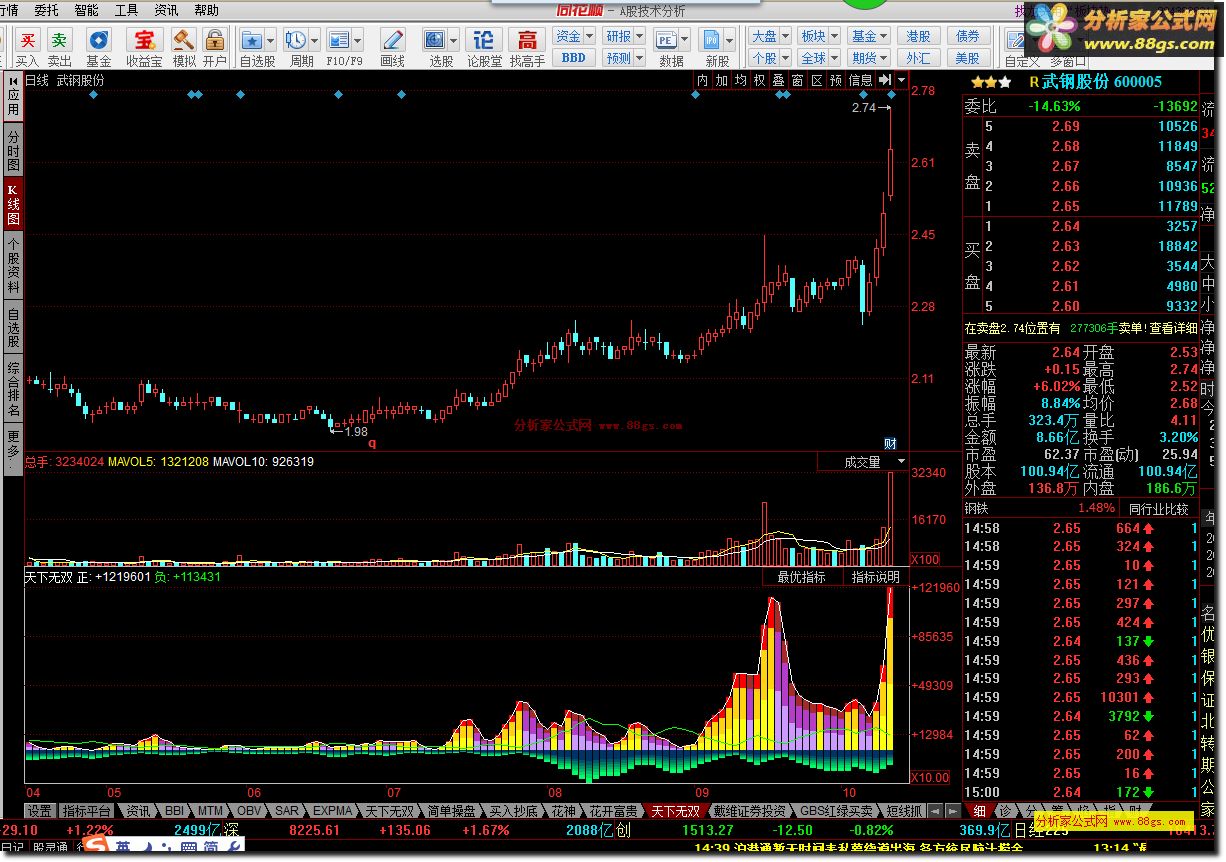Toggle 加 chart option button
The height and width of the screenshot is (862, 1226).
(x=721, y=80)
